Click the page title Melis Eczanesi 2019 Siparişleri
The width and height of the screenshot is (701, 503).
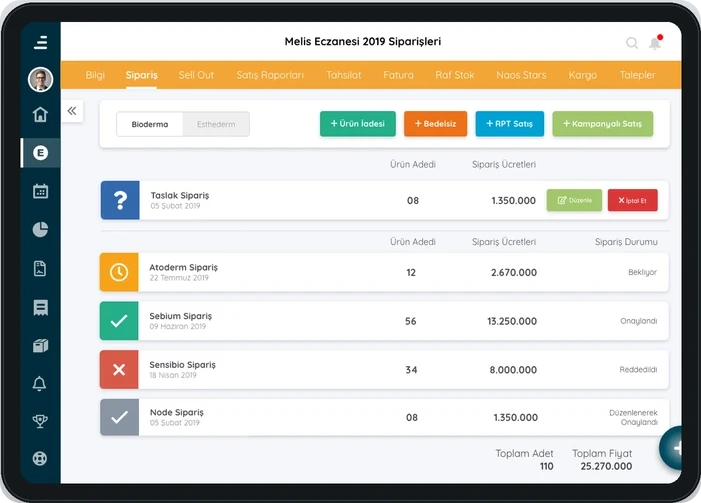pos(363,42)
